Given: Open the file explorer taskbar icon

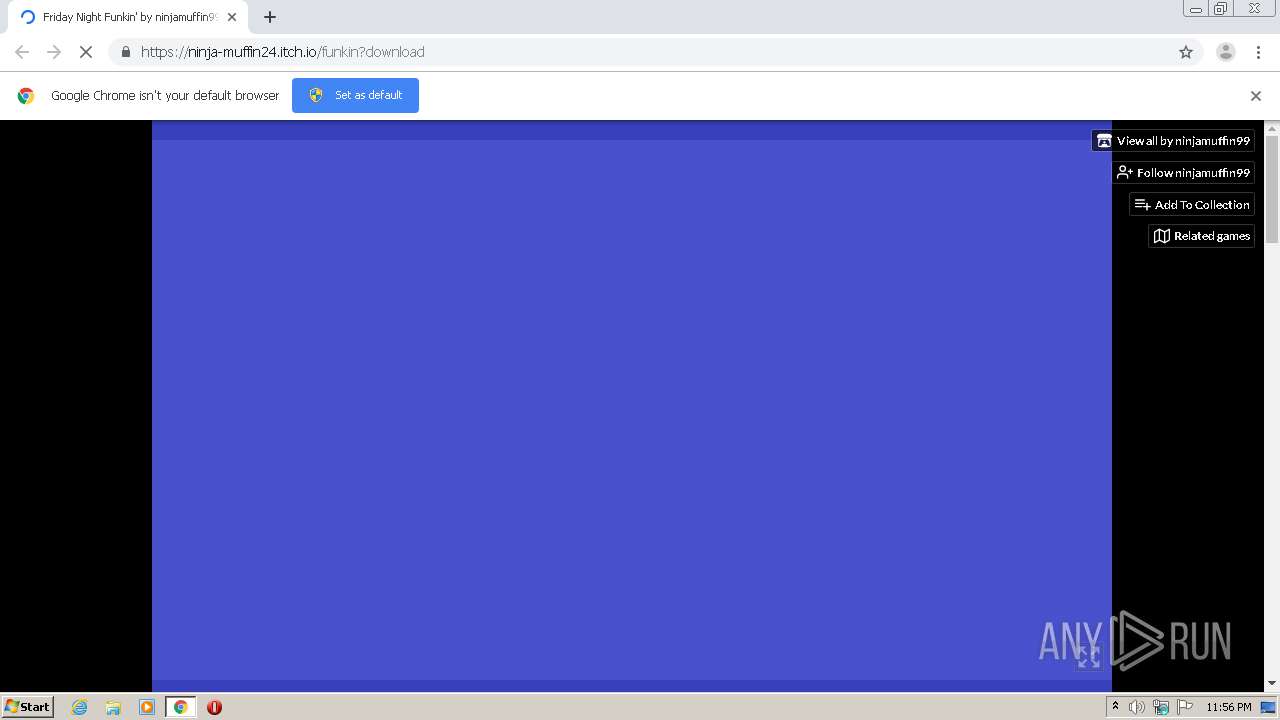Looking at the screenshot, I should click(x=113, y=707).
